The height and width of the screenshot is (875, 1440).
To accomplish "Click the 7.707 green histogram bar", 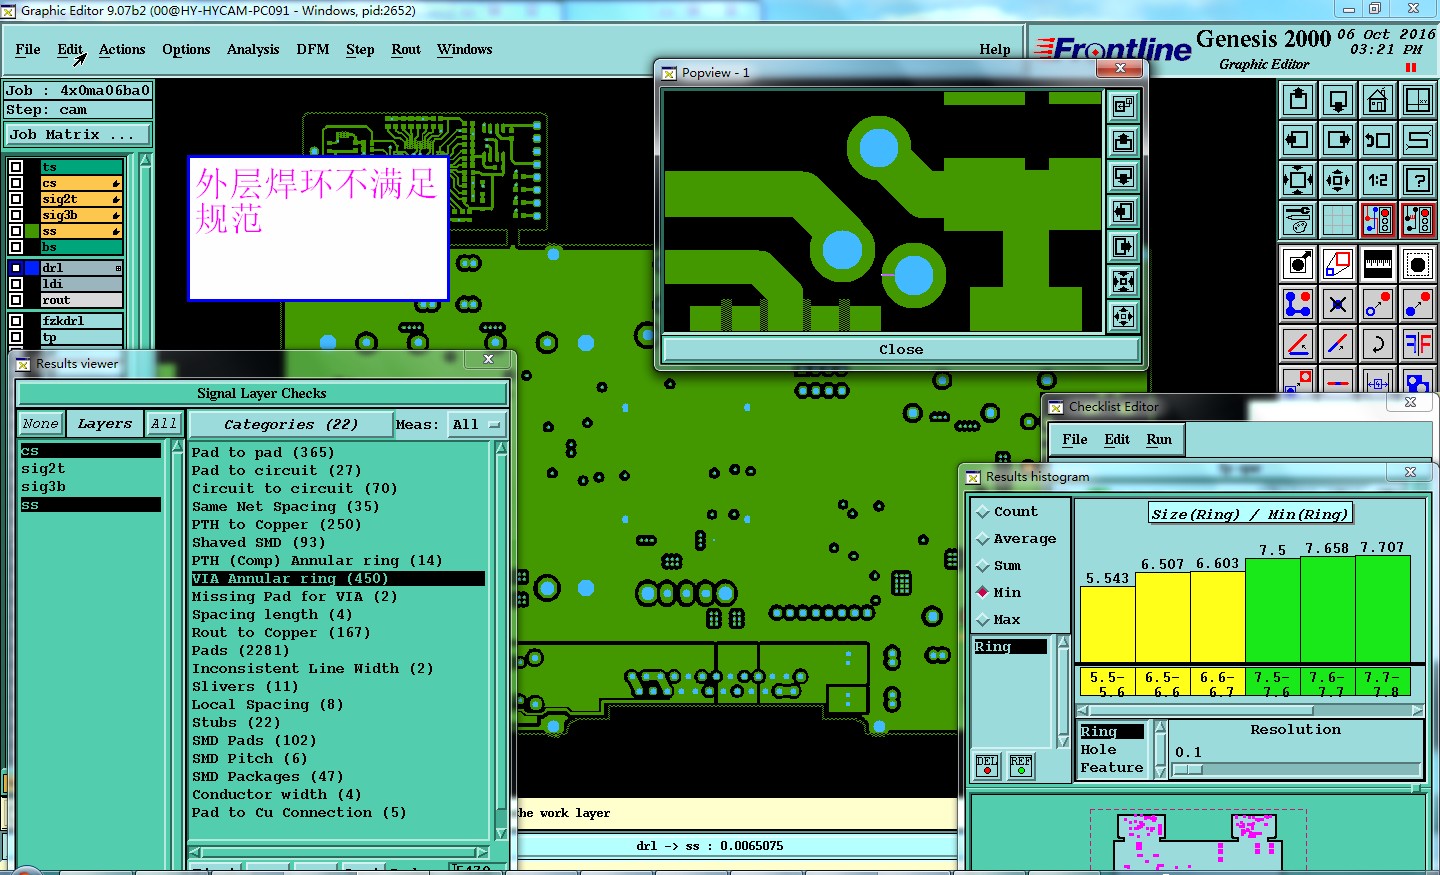I will click(1383, 608).
